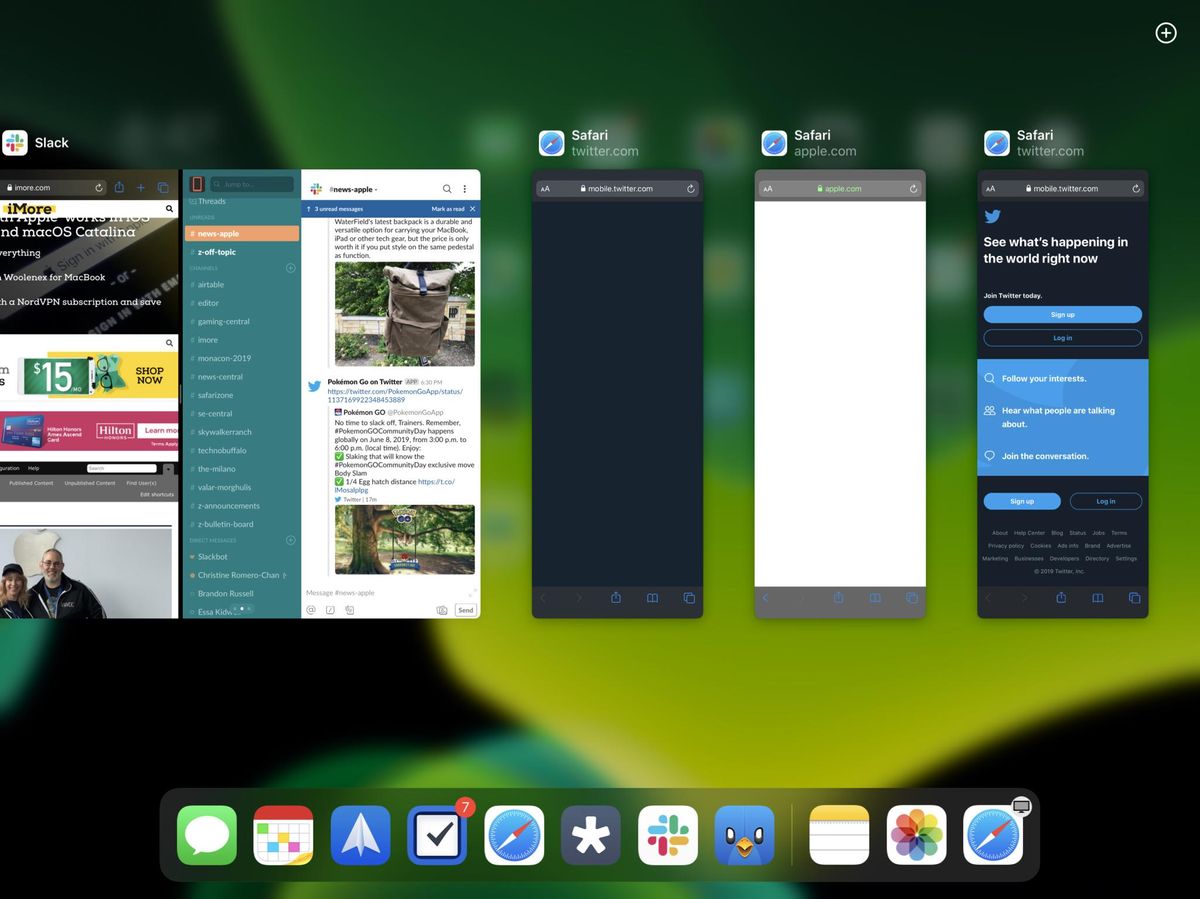Tap the bookmarks book icon in Safari twitter window
This screenshot has height=899, width=1200.
1098,598
